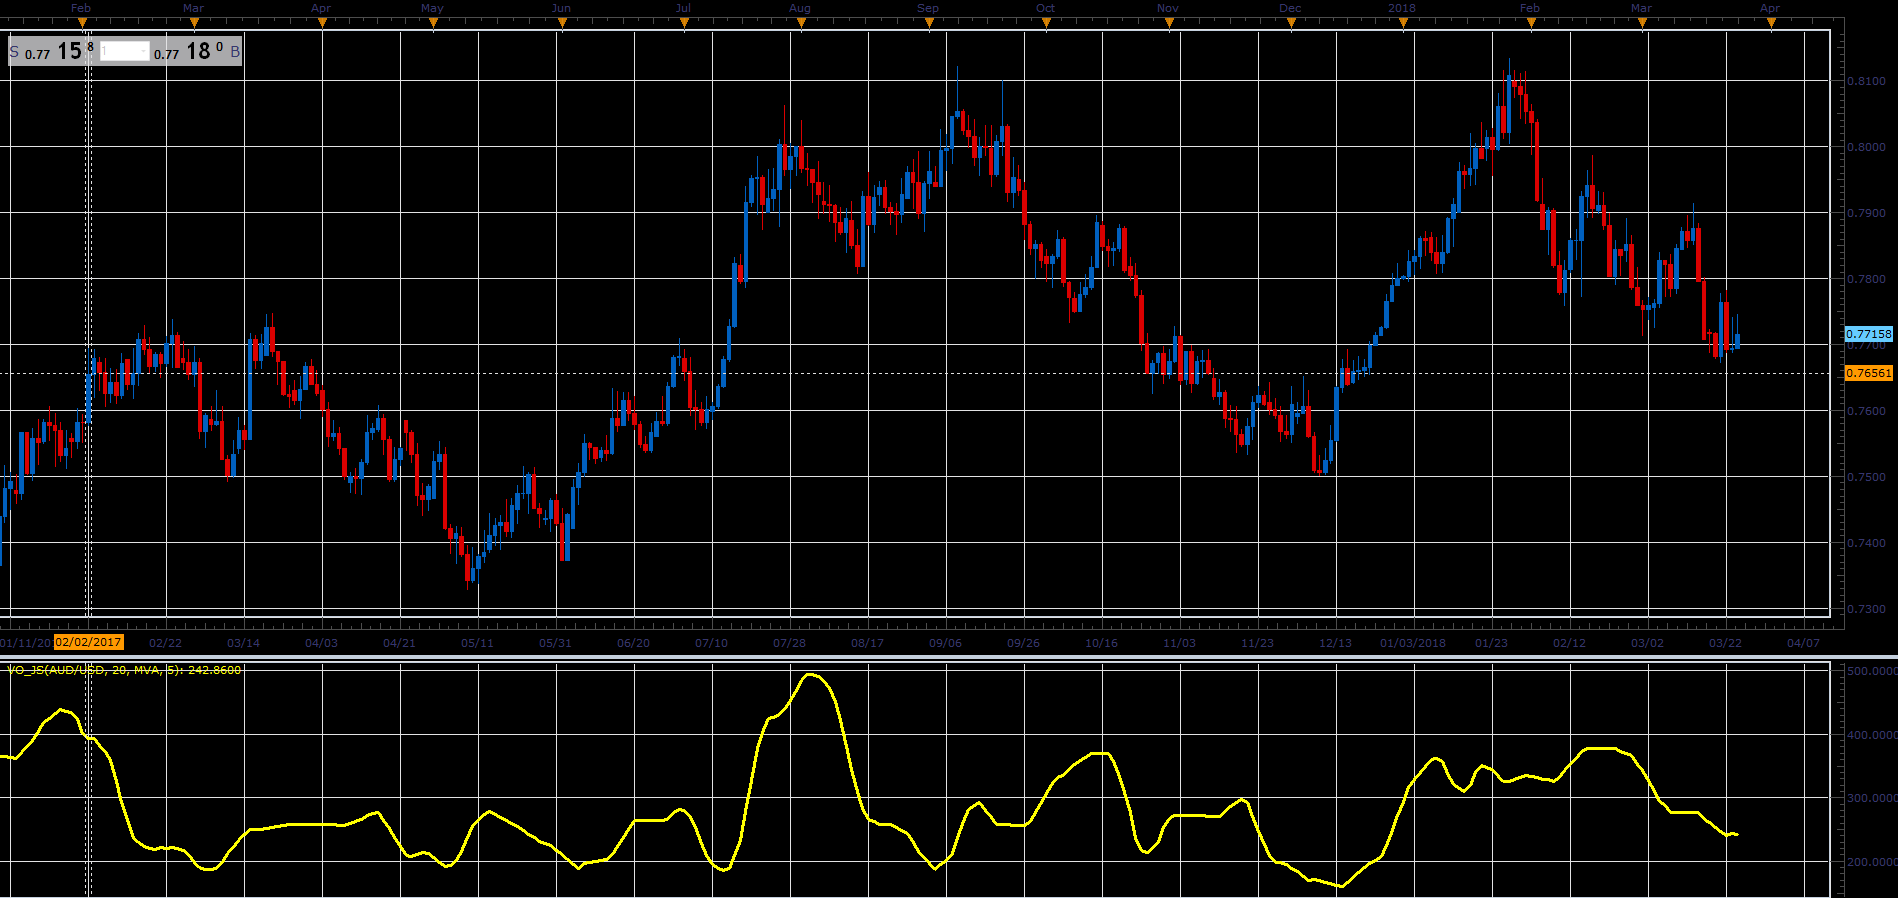The image size is (1898, 898).
Task: Click the 04/21 date axis label
Action: point(400,643)
